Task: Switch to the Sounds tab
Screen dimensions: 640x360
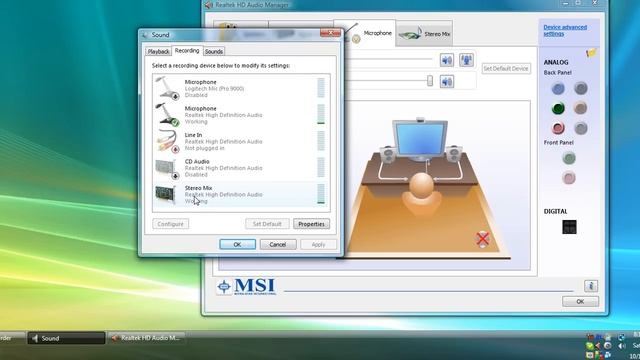Action: (x=214, y=51)
